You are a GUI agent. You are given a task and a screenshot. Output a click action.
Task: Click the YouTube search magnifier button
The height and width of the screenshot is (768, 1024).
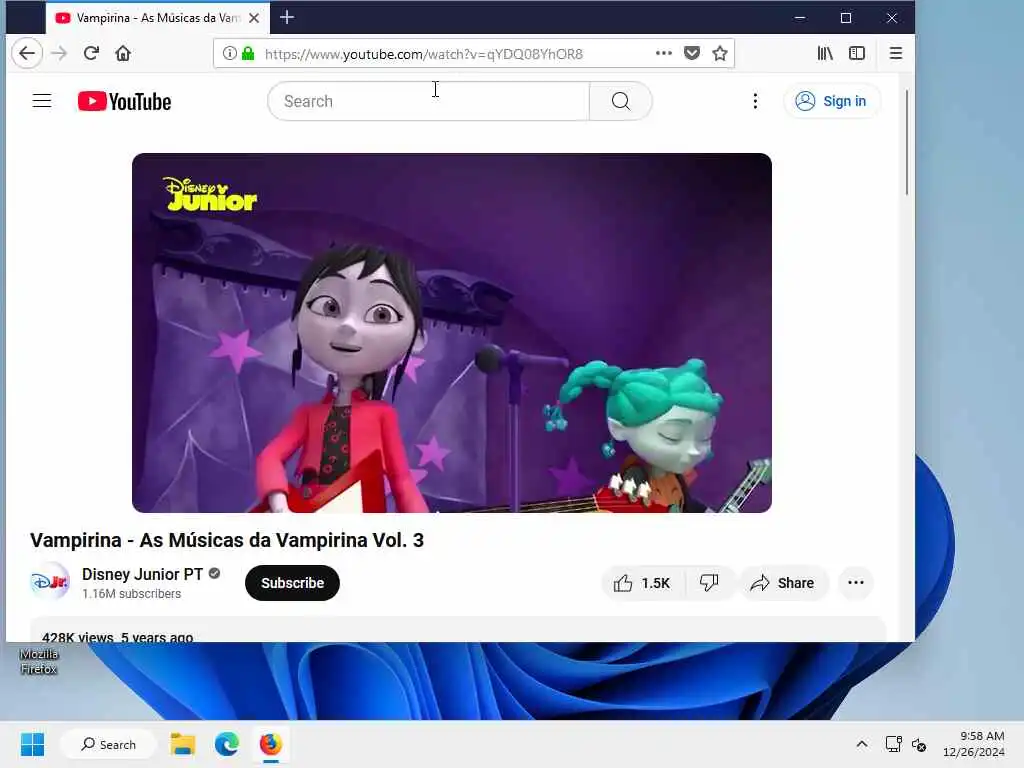(620, 101)
